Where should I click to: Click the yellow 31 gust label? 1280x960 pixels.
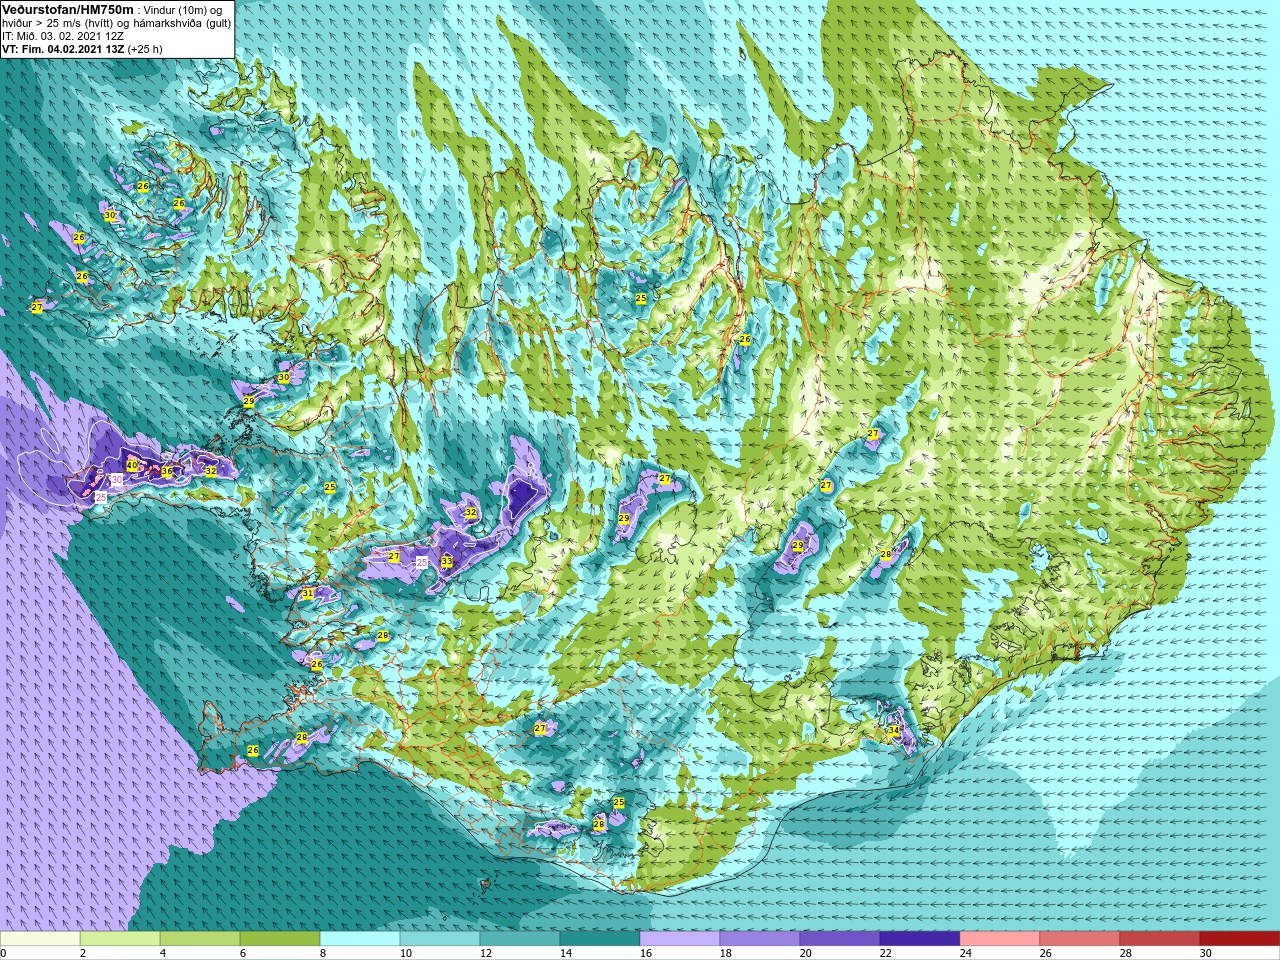308,594
